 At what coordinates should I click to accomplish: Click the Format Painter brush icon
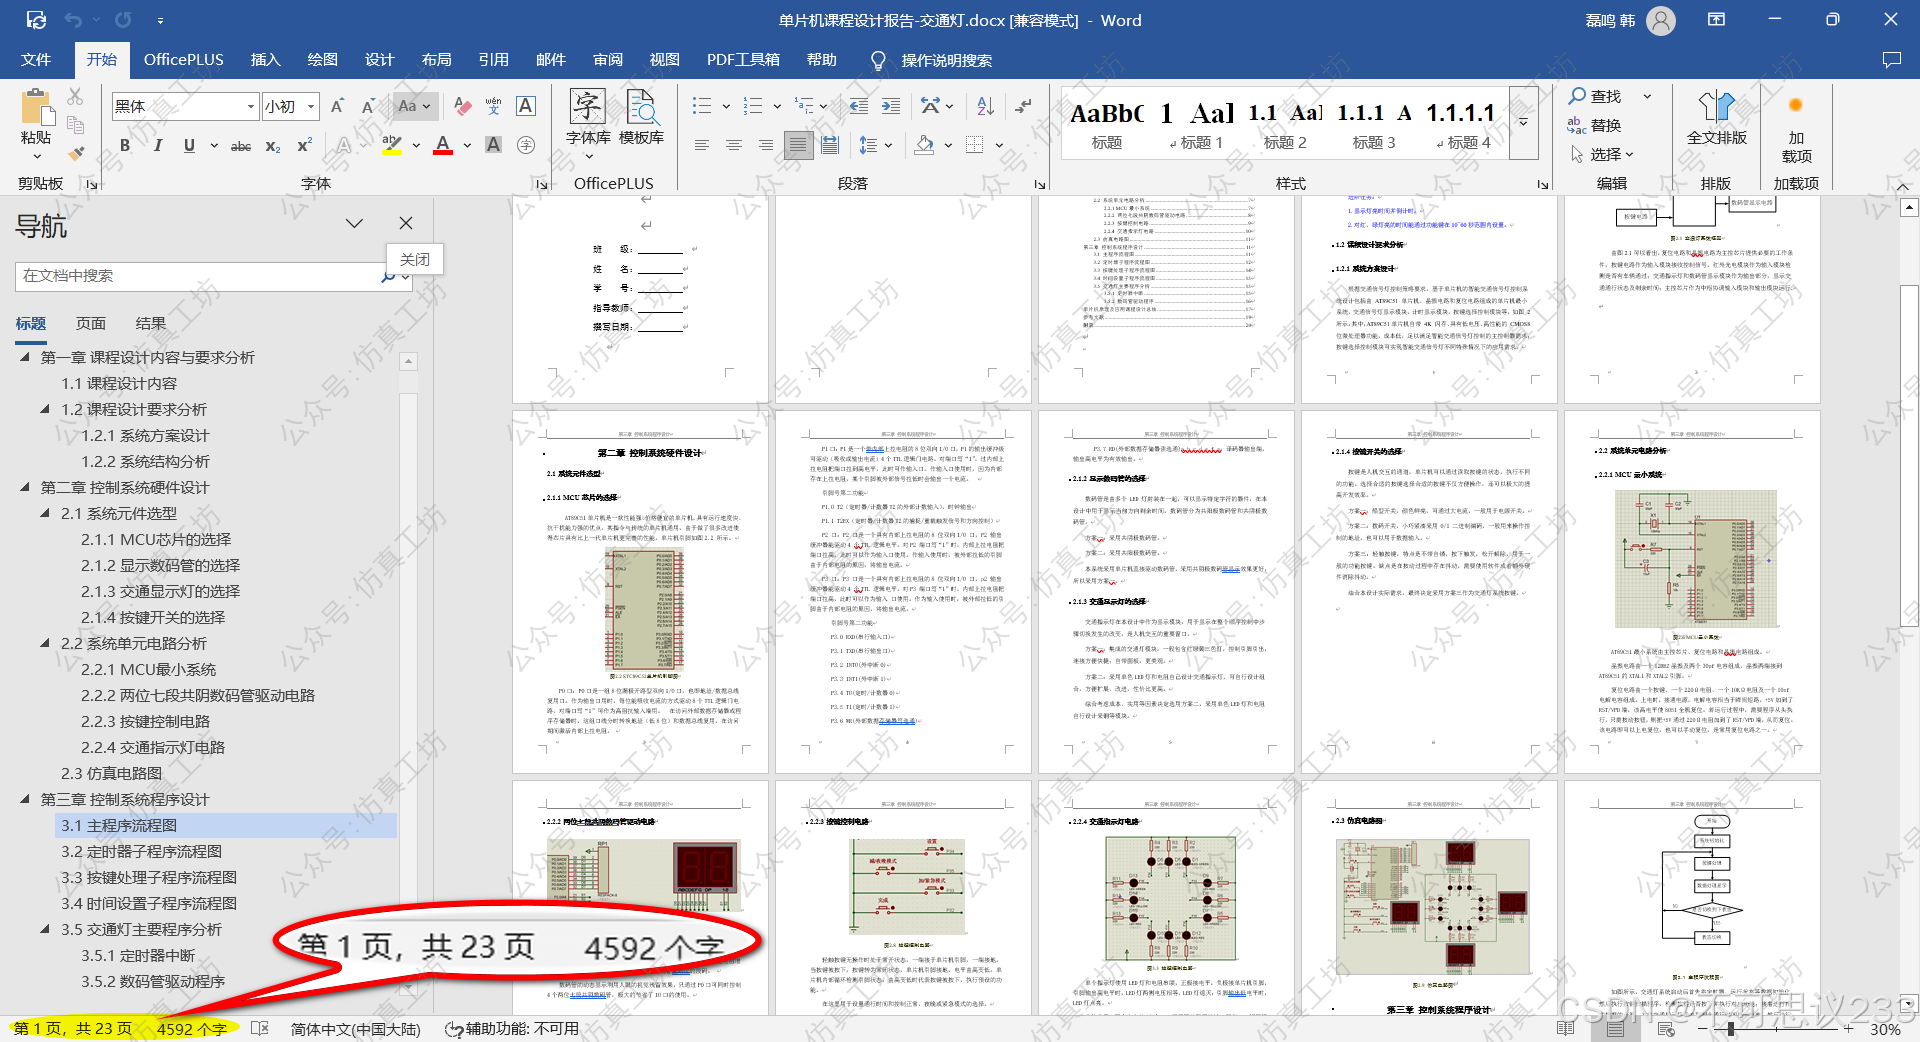[x=75, y=152]
